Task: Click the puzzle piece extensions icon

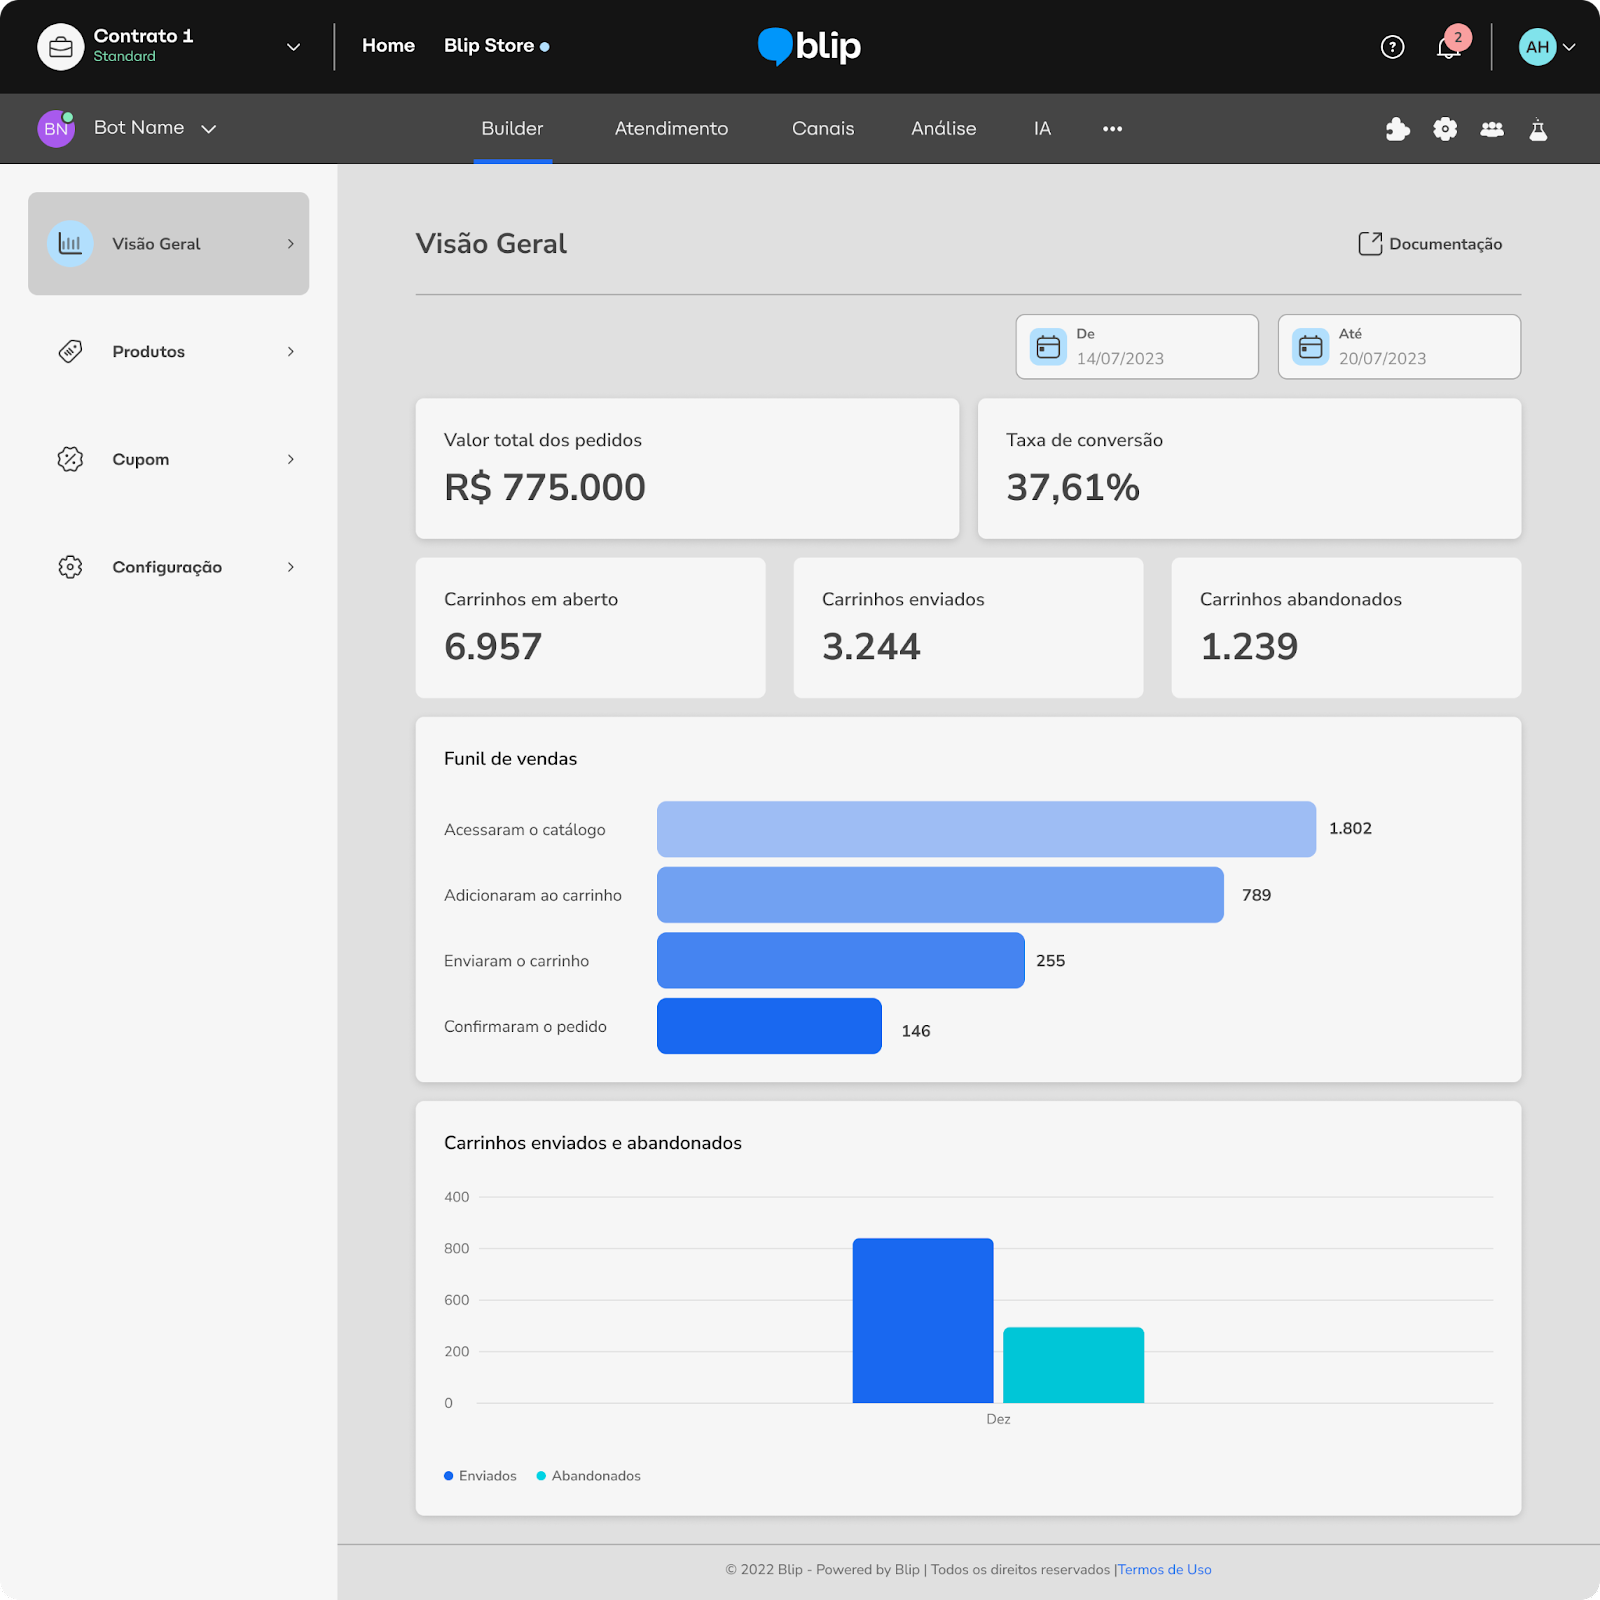Action: [x=1397, y=129]
